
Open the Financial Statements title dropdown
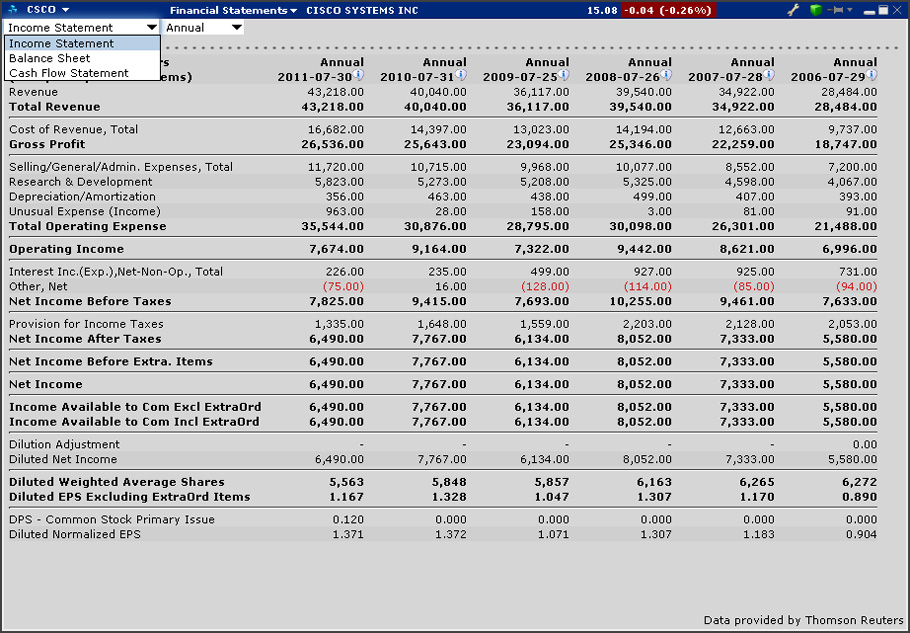click(x=233, y=10)
